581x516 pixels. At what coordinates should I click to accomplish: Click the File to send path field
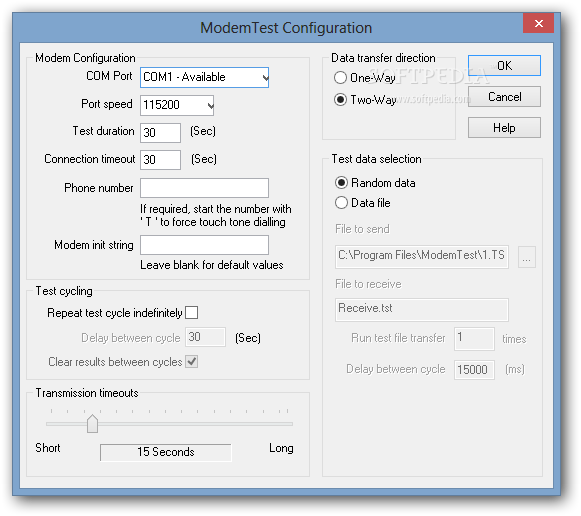pyautogui.click(x=422, y=256)
